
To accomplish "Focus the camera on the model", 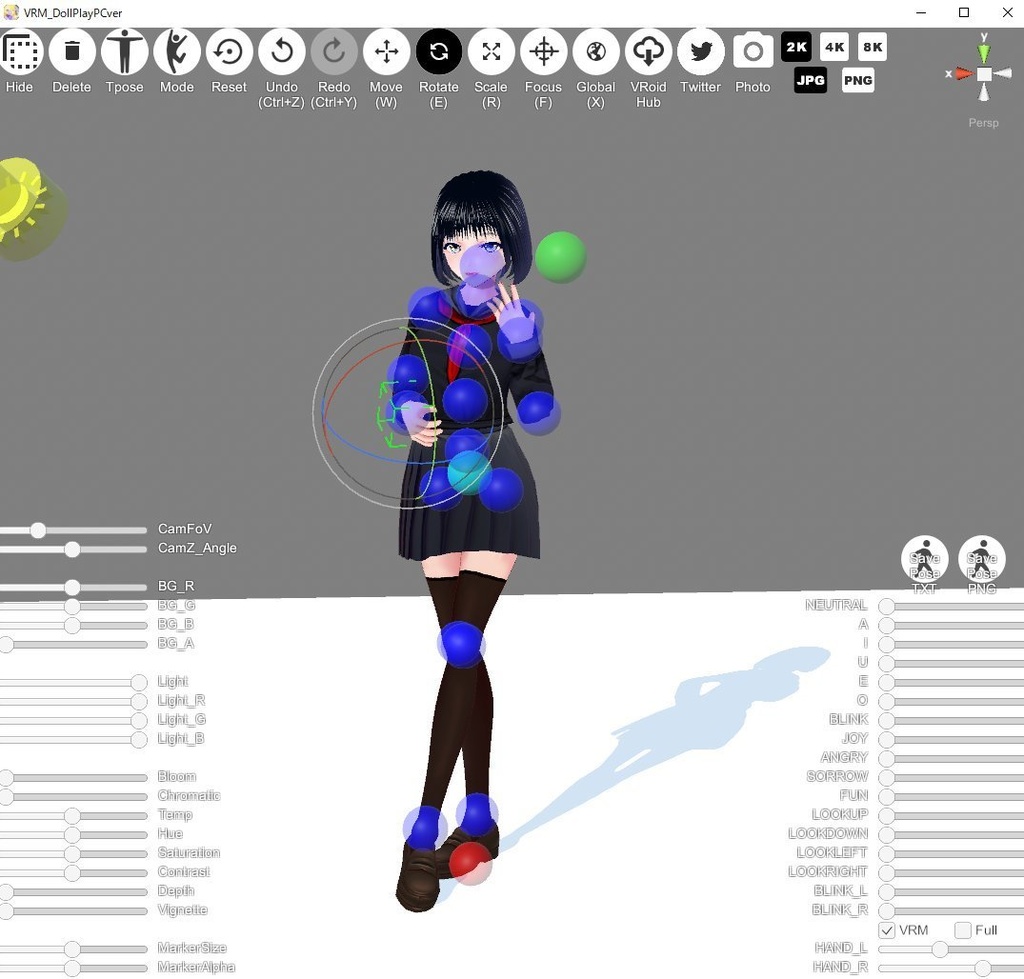I will click(x=543, y=50).
